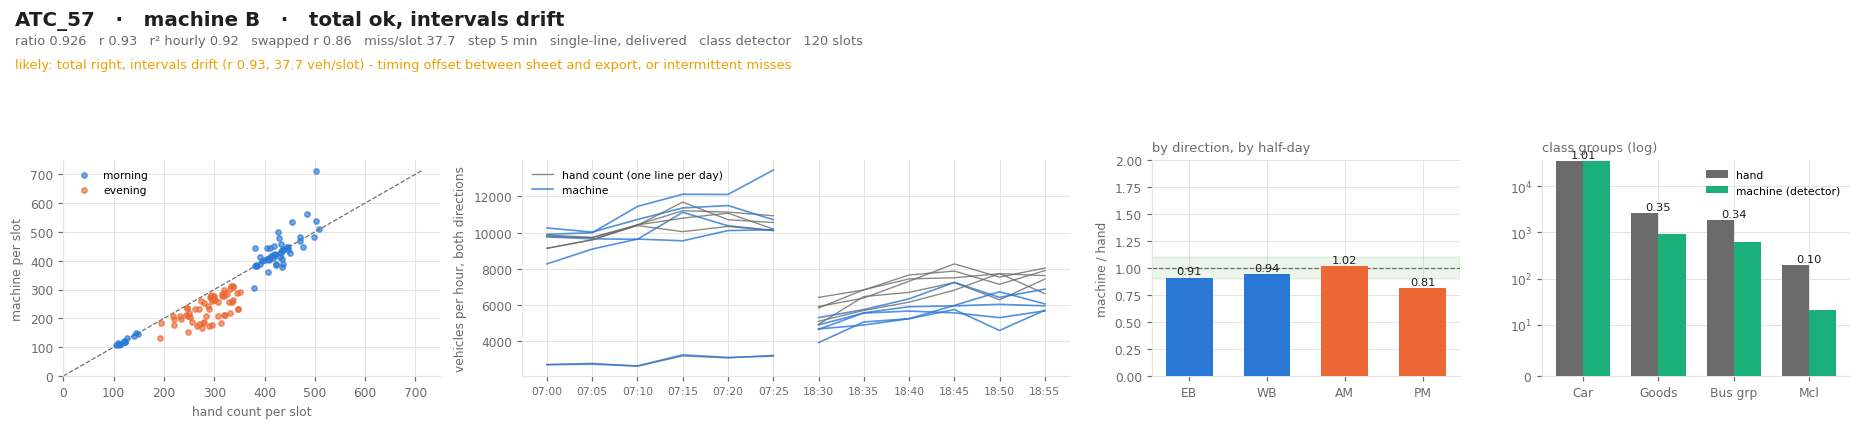This screenshot has height=429, width=1861.
Task: Click the EB blue bar
Action: pyautogui.click(x=1189, y=327)
